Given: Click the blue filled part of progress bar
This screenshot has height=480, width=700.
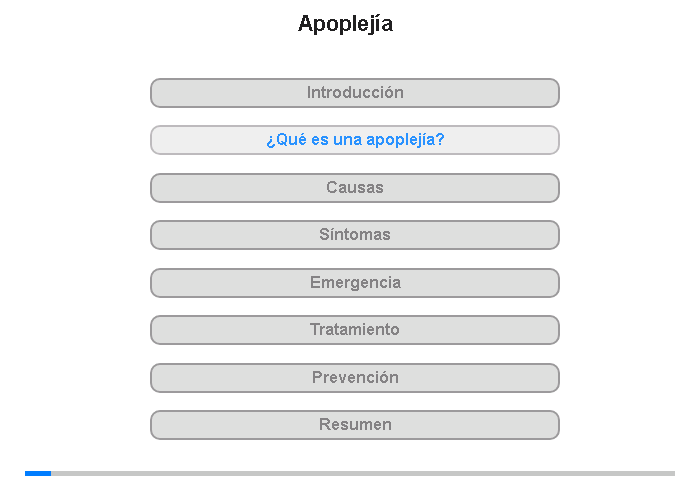Looking at the screenshot, I should [38, 473].
